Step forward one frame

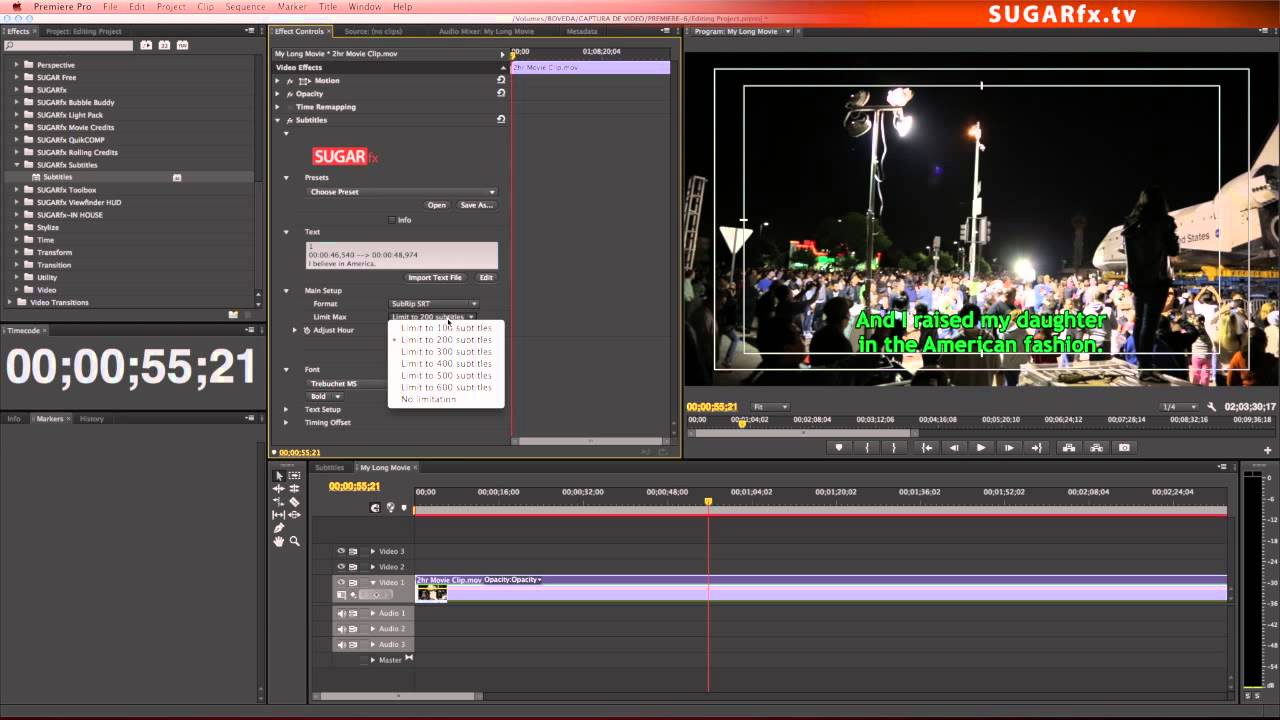pos(1009,448)
